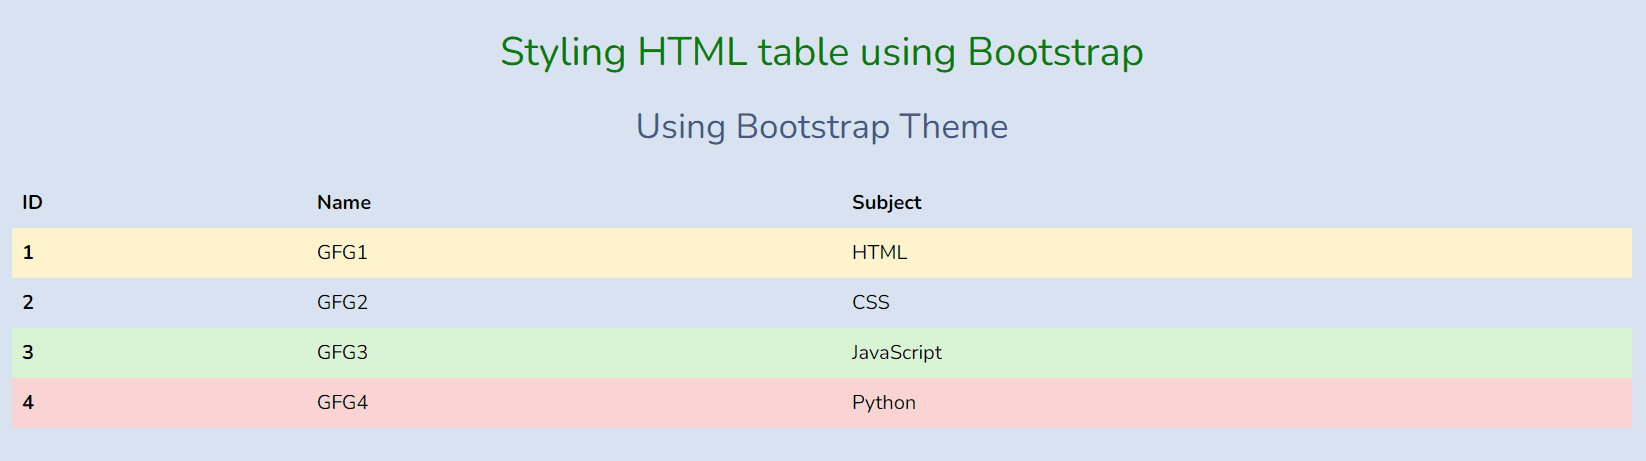Click the Python subject cell
Image resolution: width=1646 pixels, height=461 pixels.
(x=1237, y=403)
